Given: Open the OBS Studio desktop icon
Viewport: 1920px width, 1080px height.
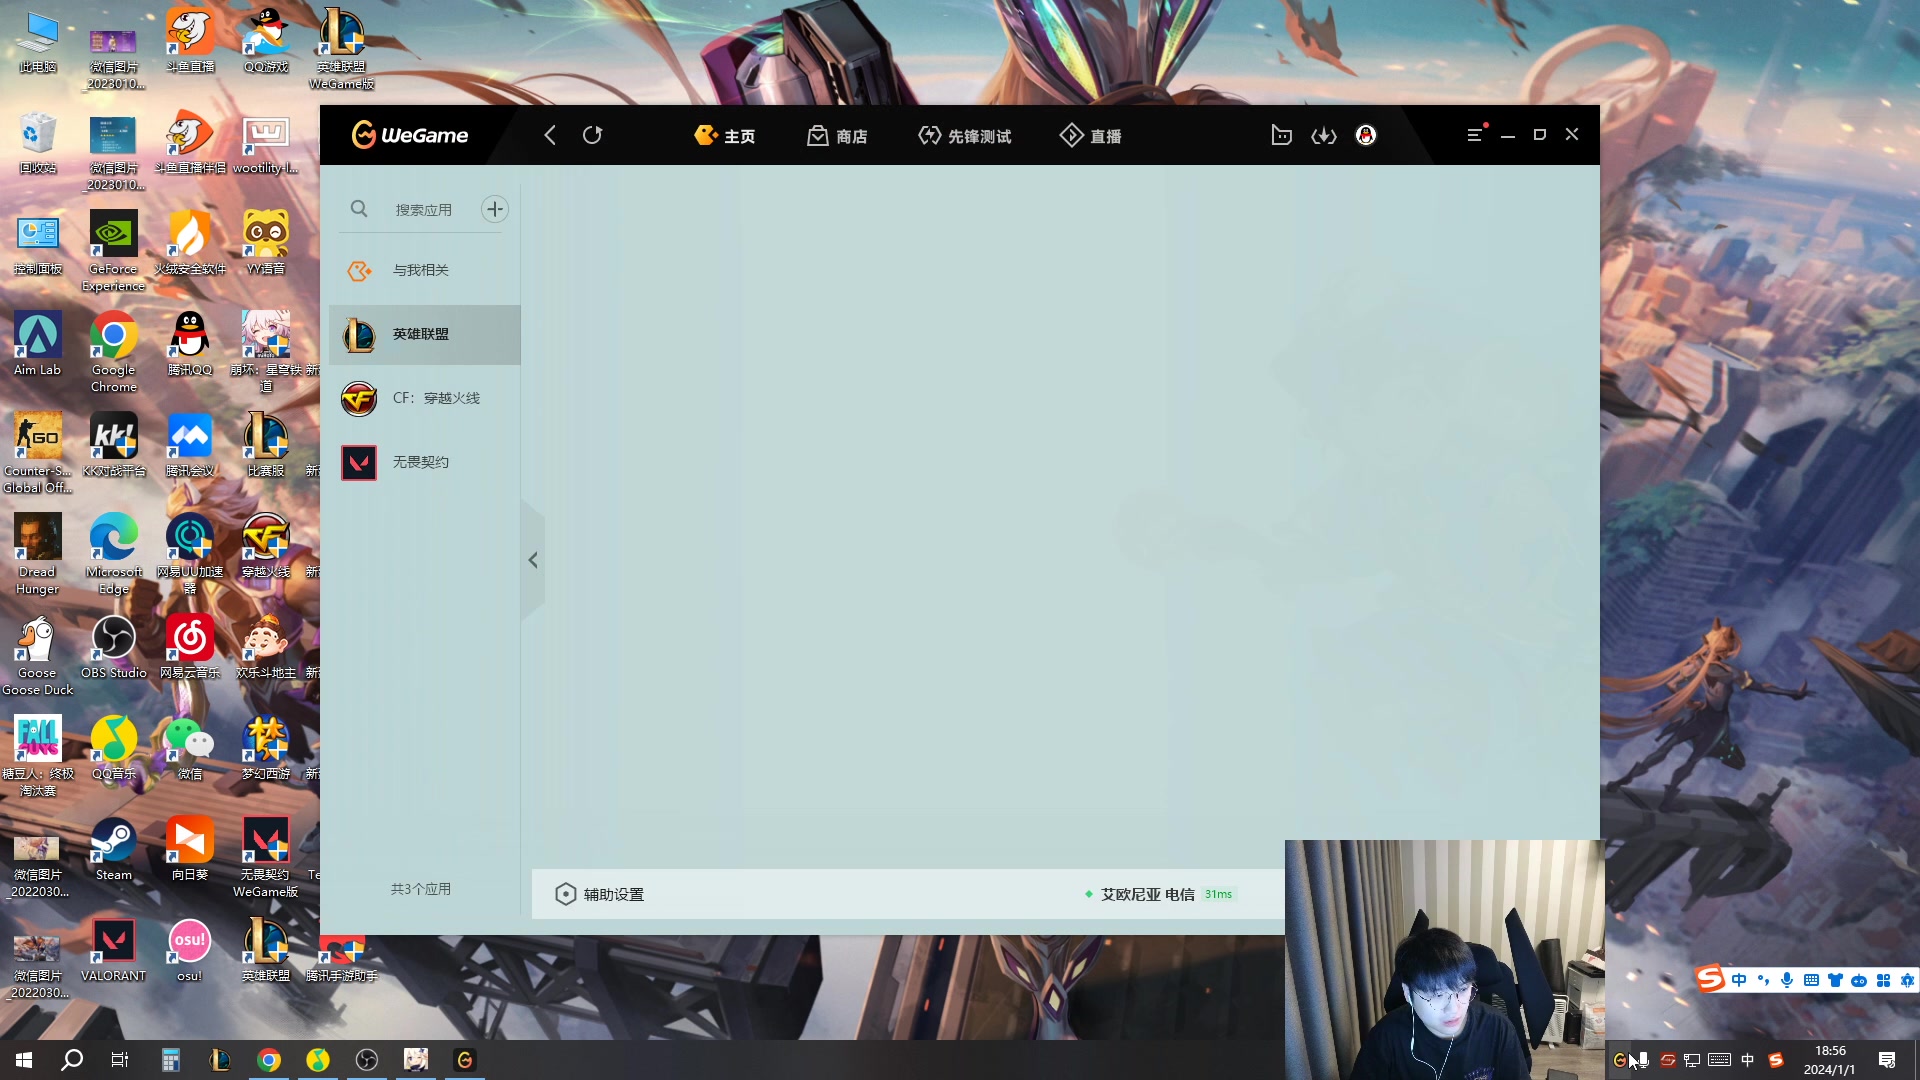Looking at the screenshot, I should click(x=114, y=648).
